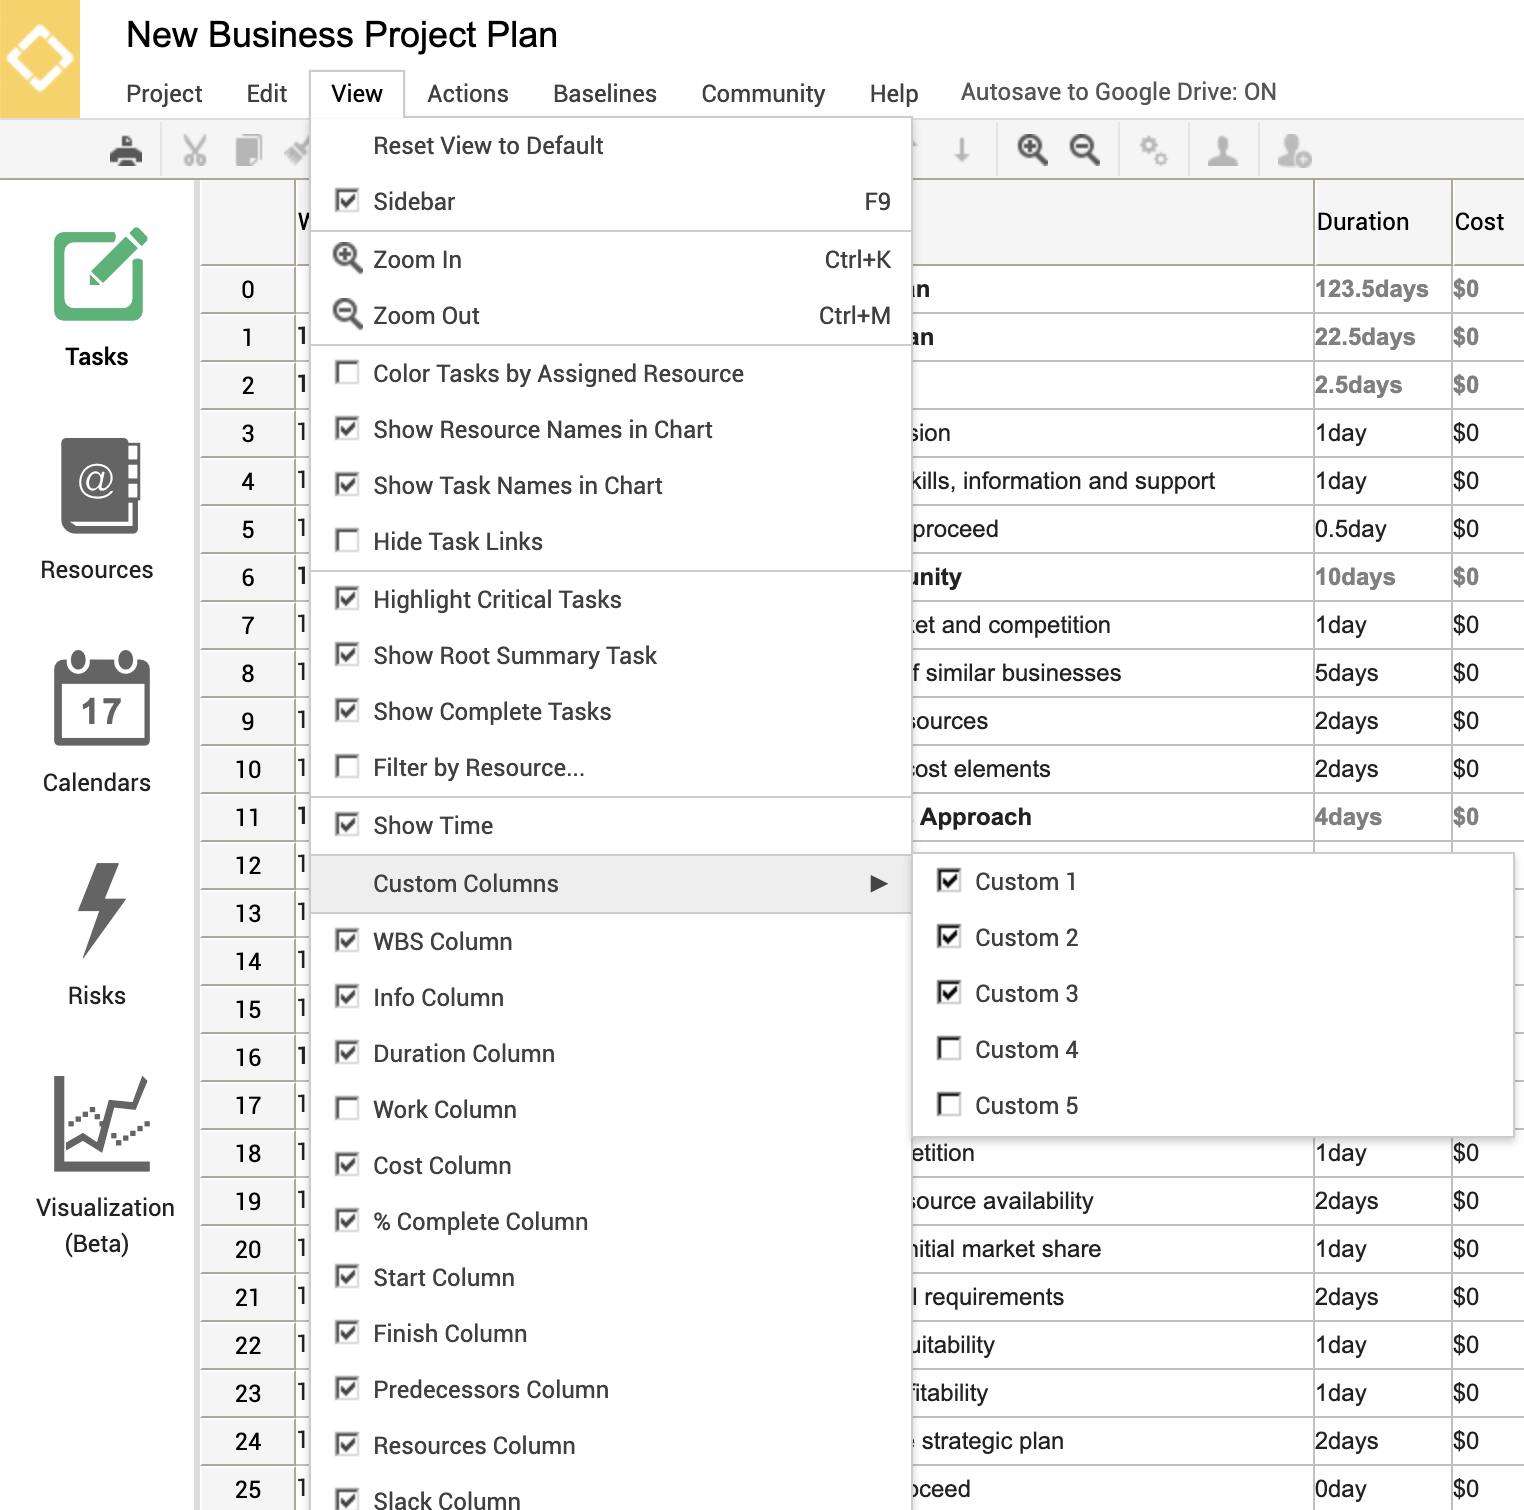The width and height of the screenshot is (1524, 1510).
Task: Click the 123.5days duration cell
Action: [1382, 289]
